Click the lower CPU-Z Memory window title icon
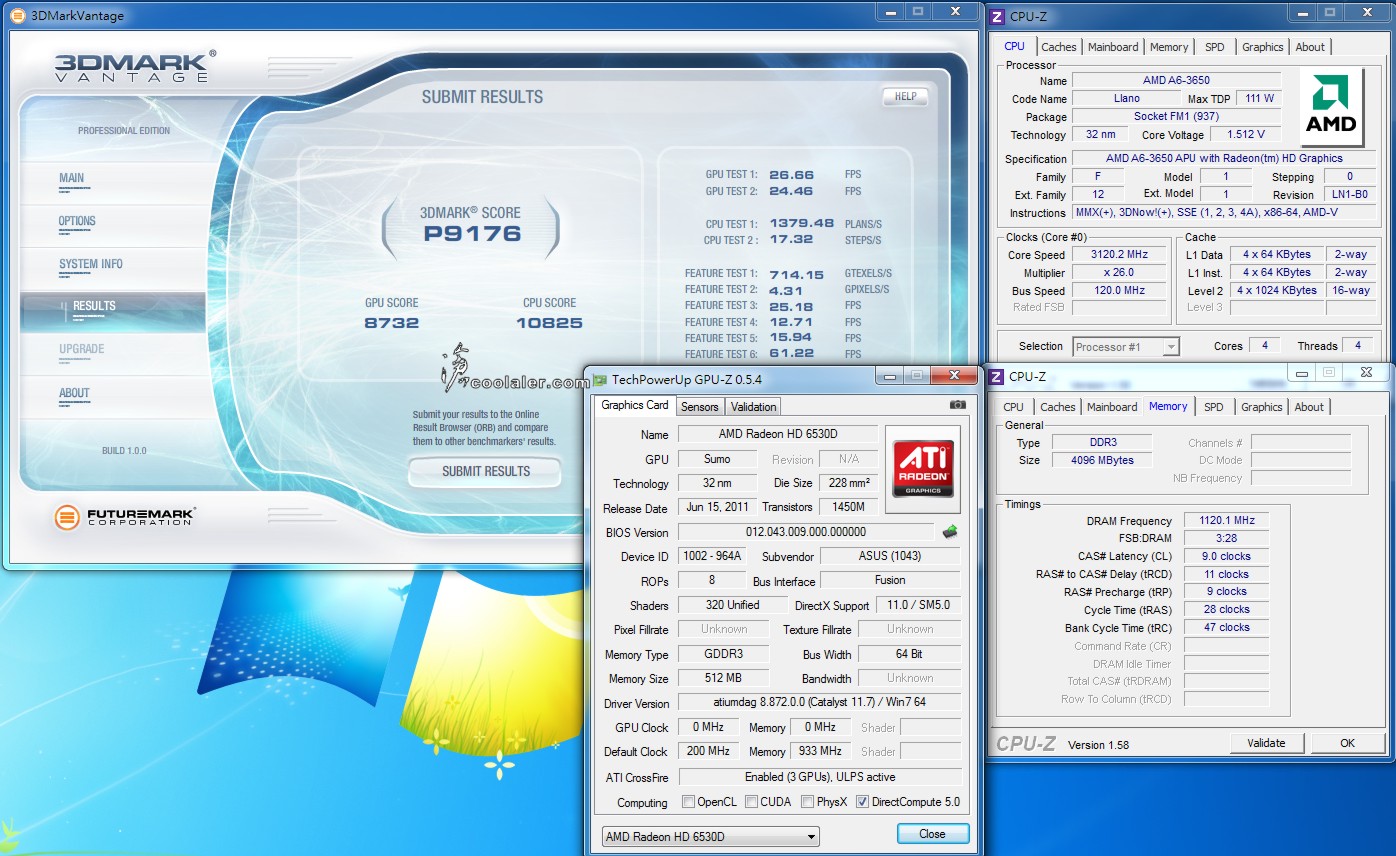The width and height of the screenshot is (1396, 856). point(996,376)
